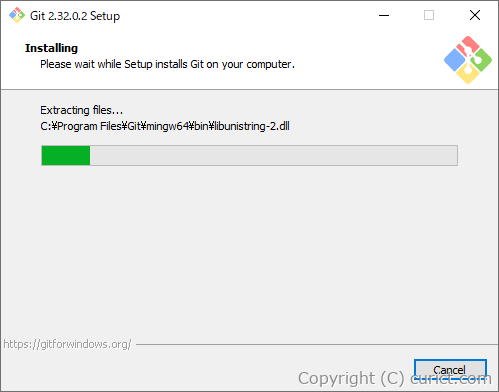Close the Git Setup window

(x=475, y=15)
